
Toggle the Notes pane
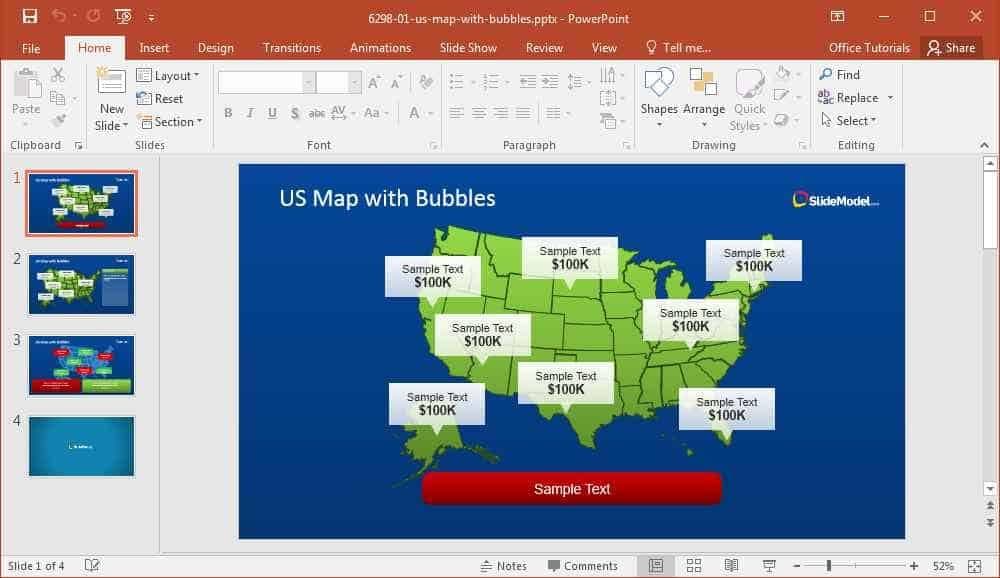click(x=503, y=566)
